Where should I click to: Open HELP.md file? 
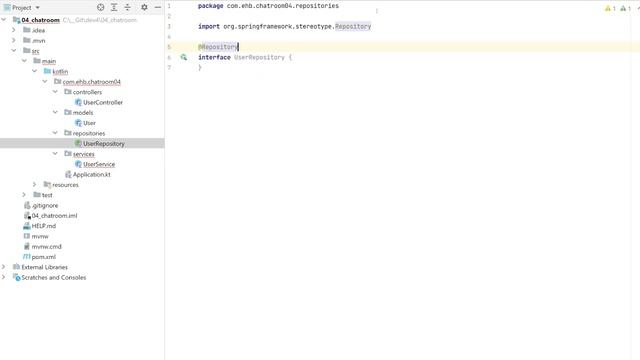coord(44,226)
